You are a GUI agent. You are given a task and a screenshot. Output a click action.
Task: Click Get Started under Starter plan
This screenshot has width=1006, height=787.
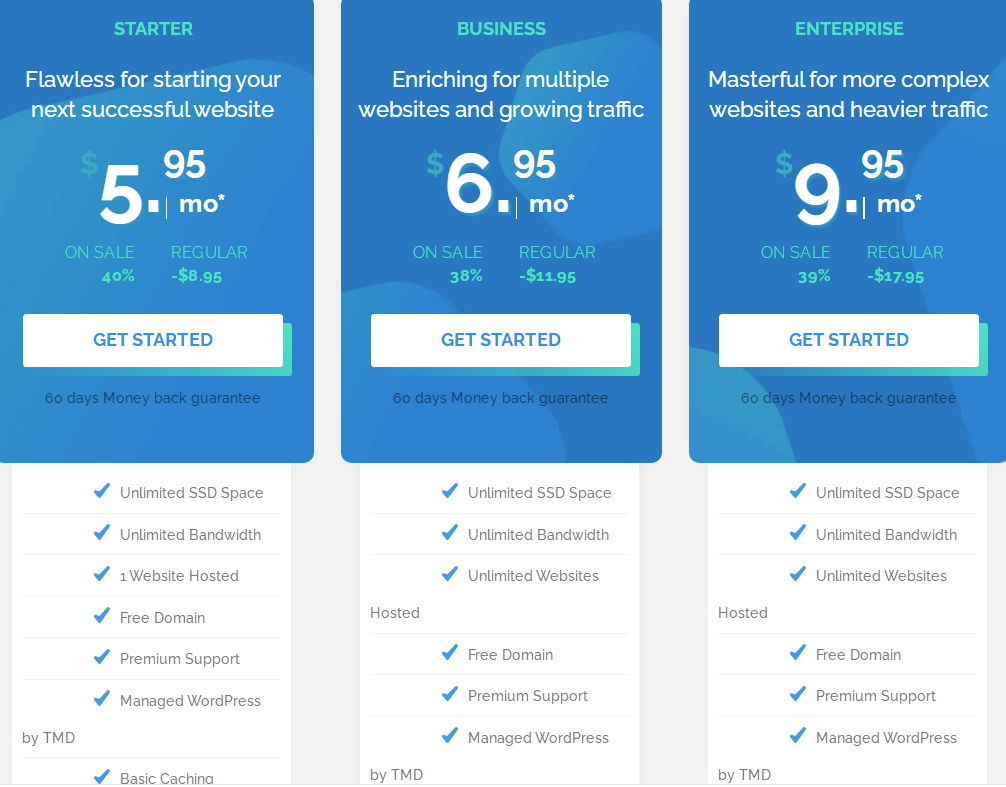[x=153, y=340]
